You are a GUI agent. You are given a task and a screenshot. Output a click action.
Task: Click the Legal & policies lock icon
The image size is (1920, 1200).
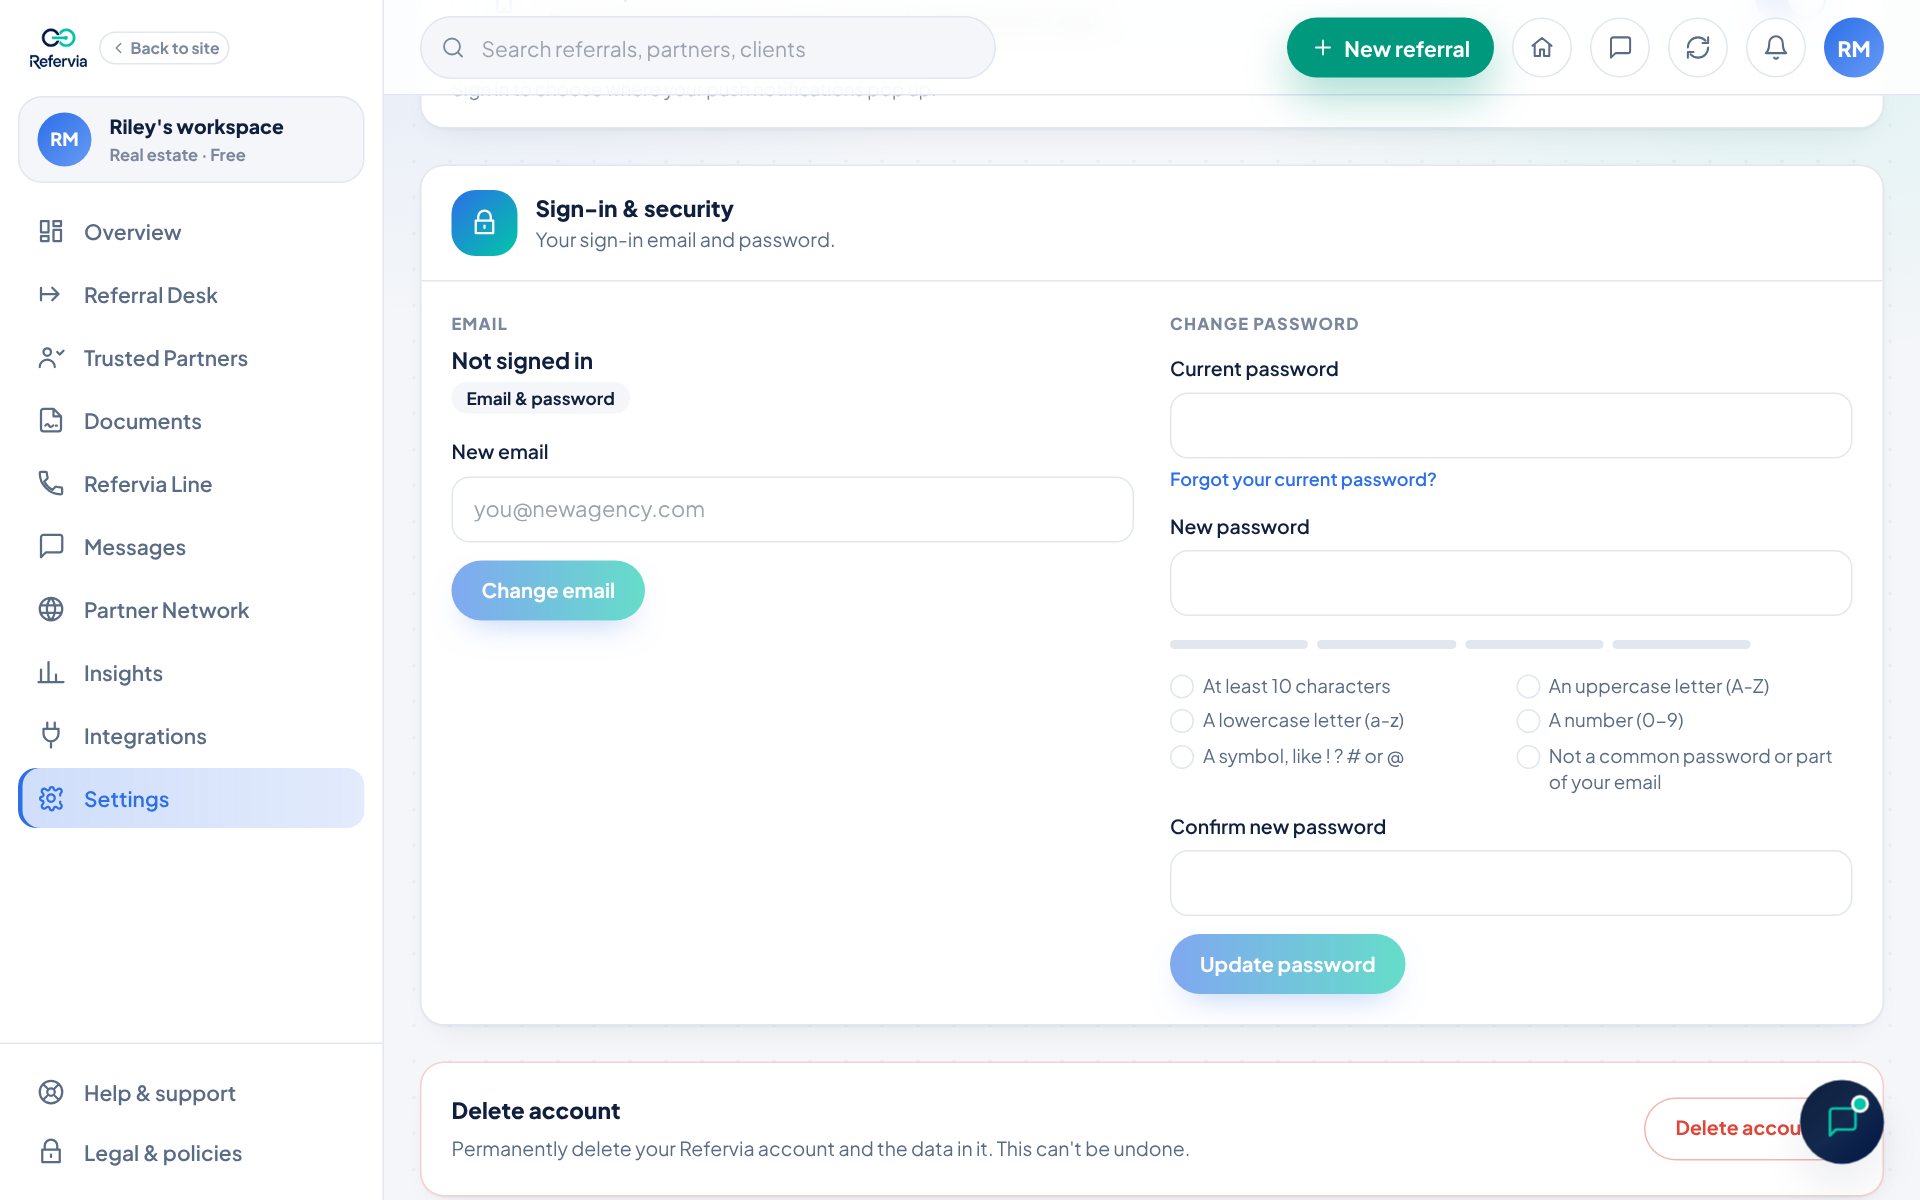click(x=51, y=1152)
